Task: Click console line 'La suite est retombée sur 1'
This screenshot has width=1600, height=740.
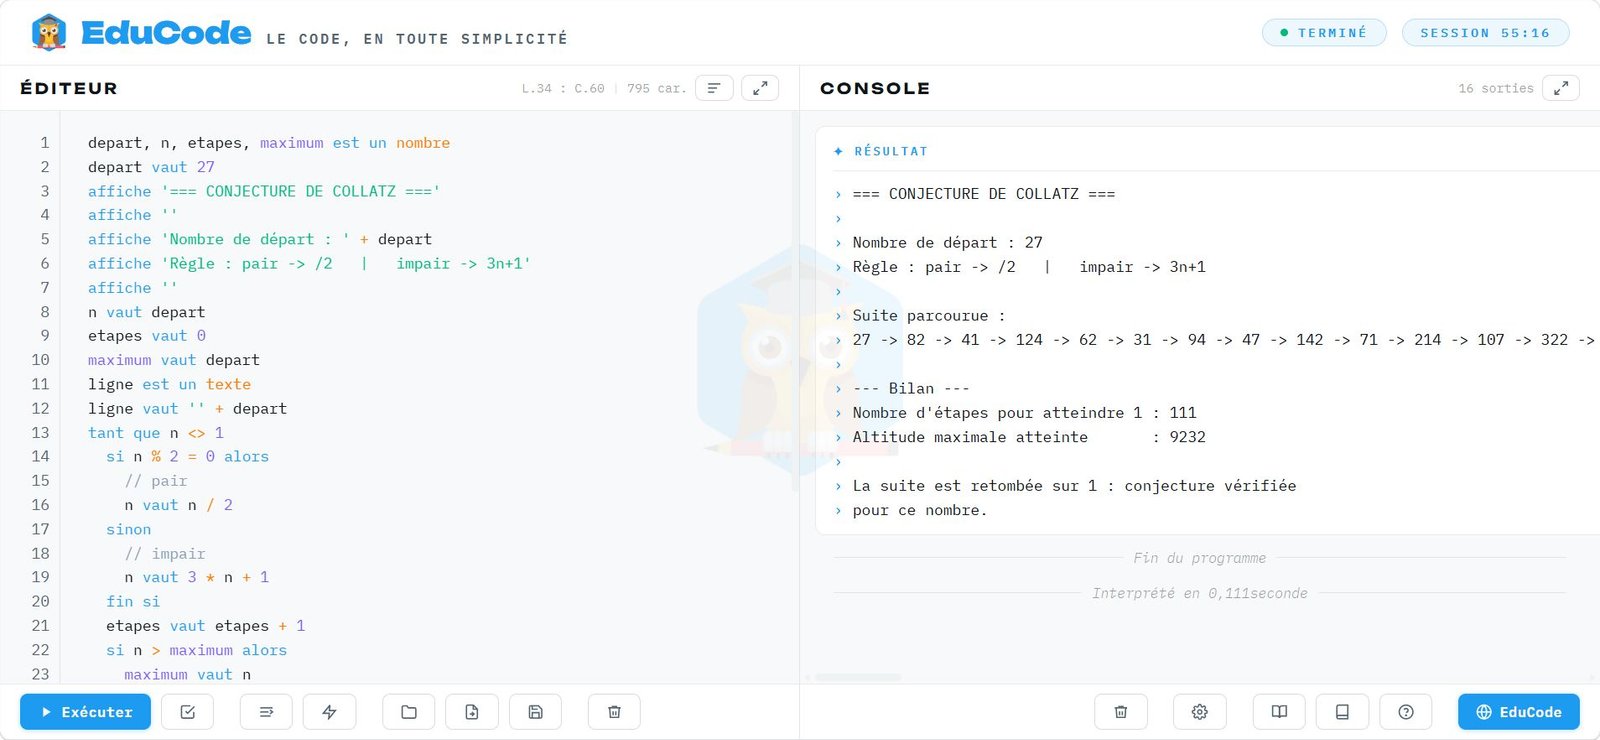Action: (1074, 486)
